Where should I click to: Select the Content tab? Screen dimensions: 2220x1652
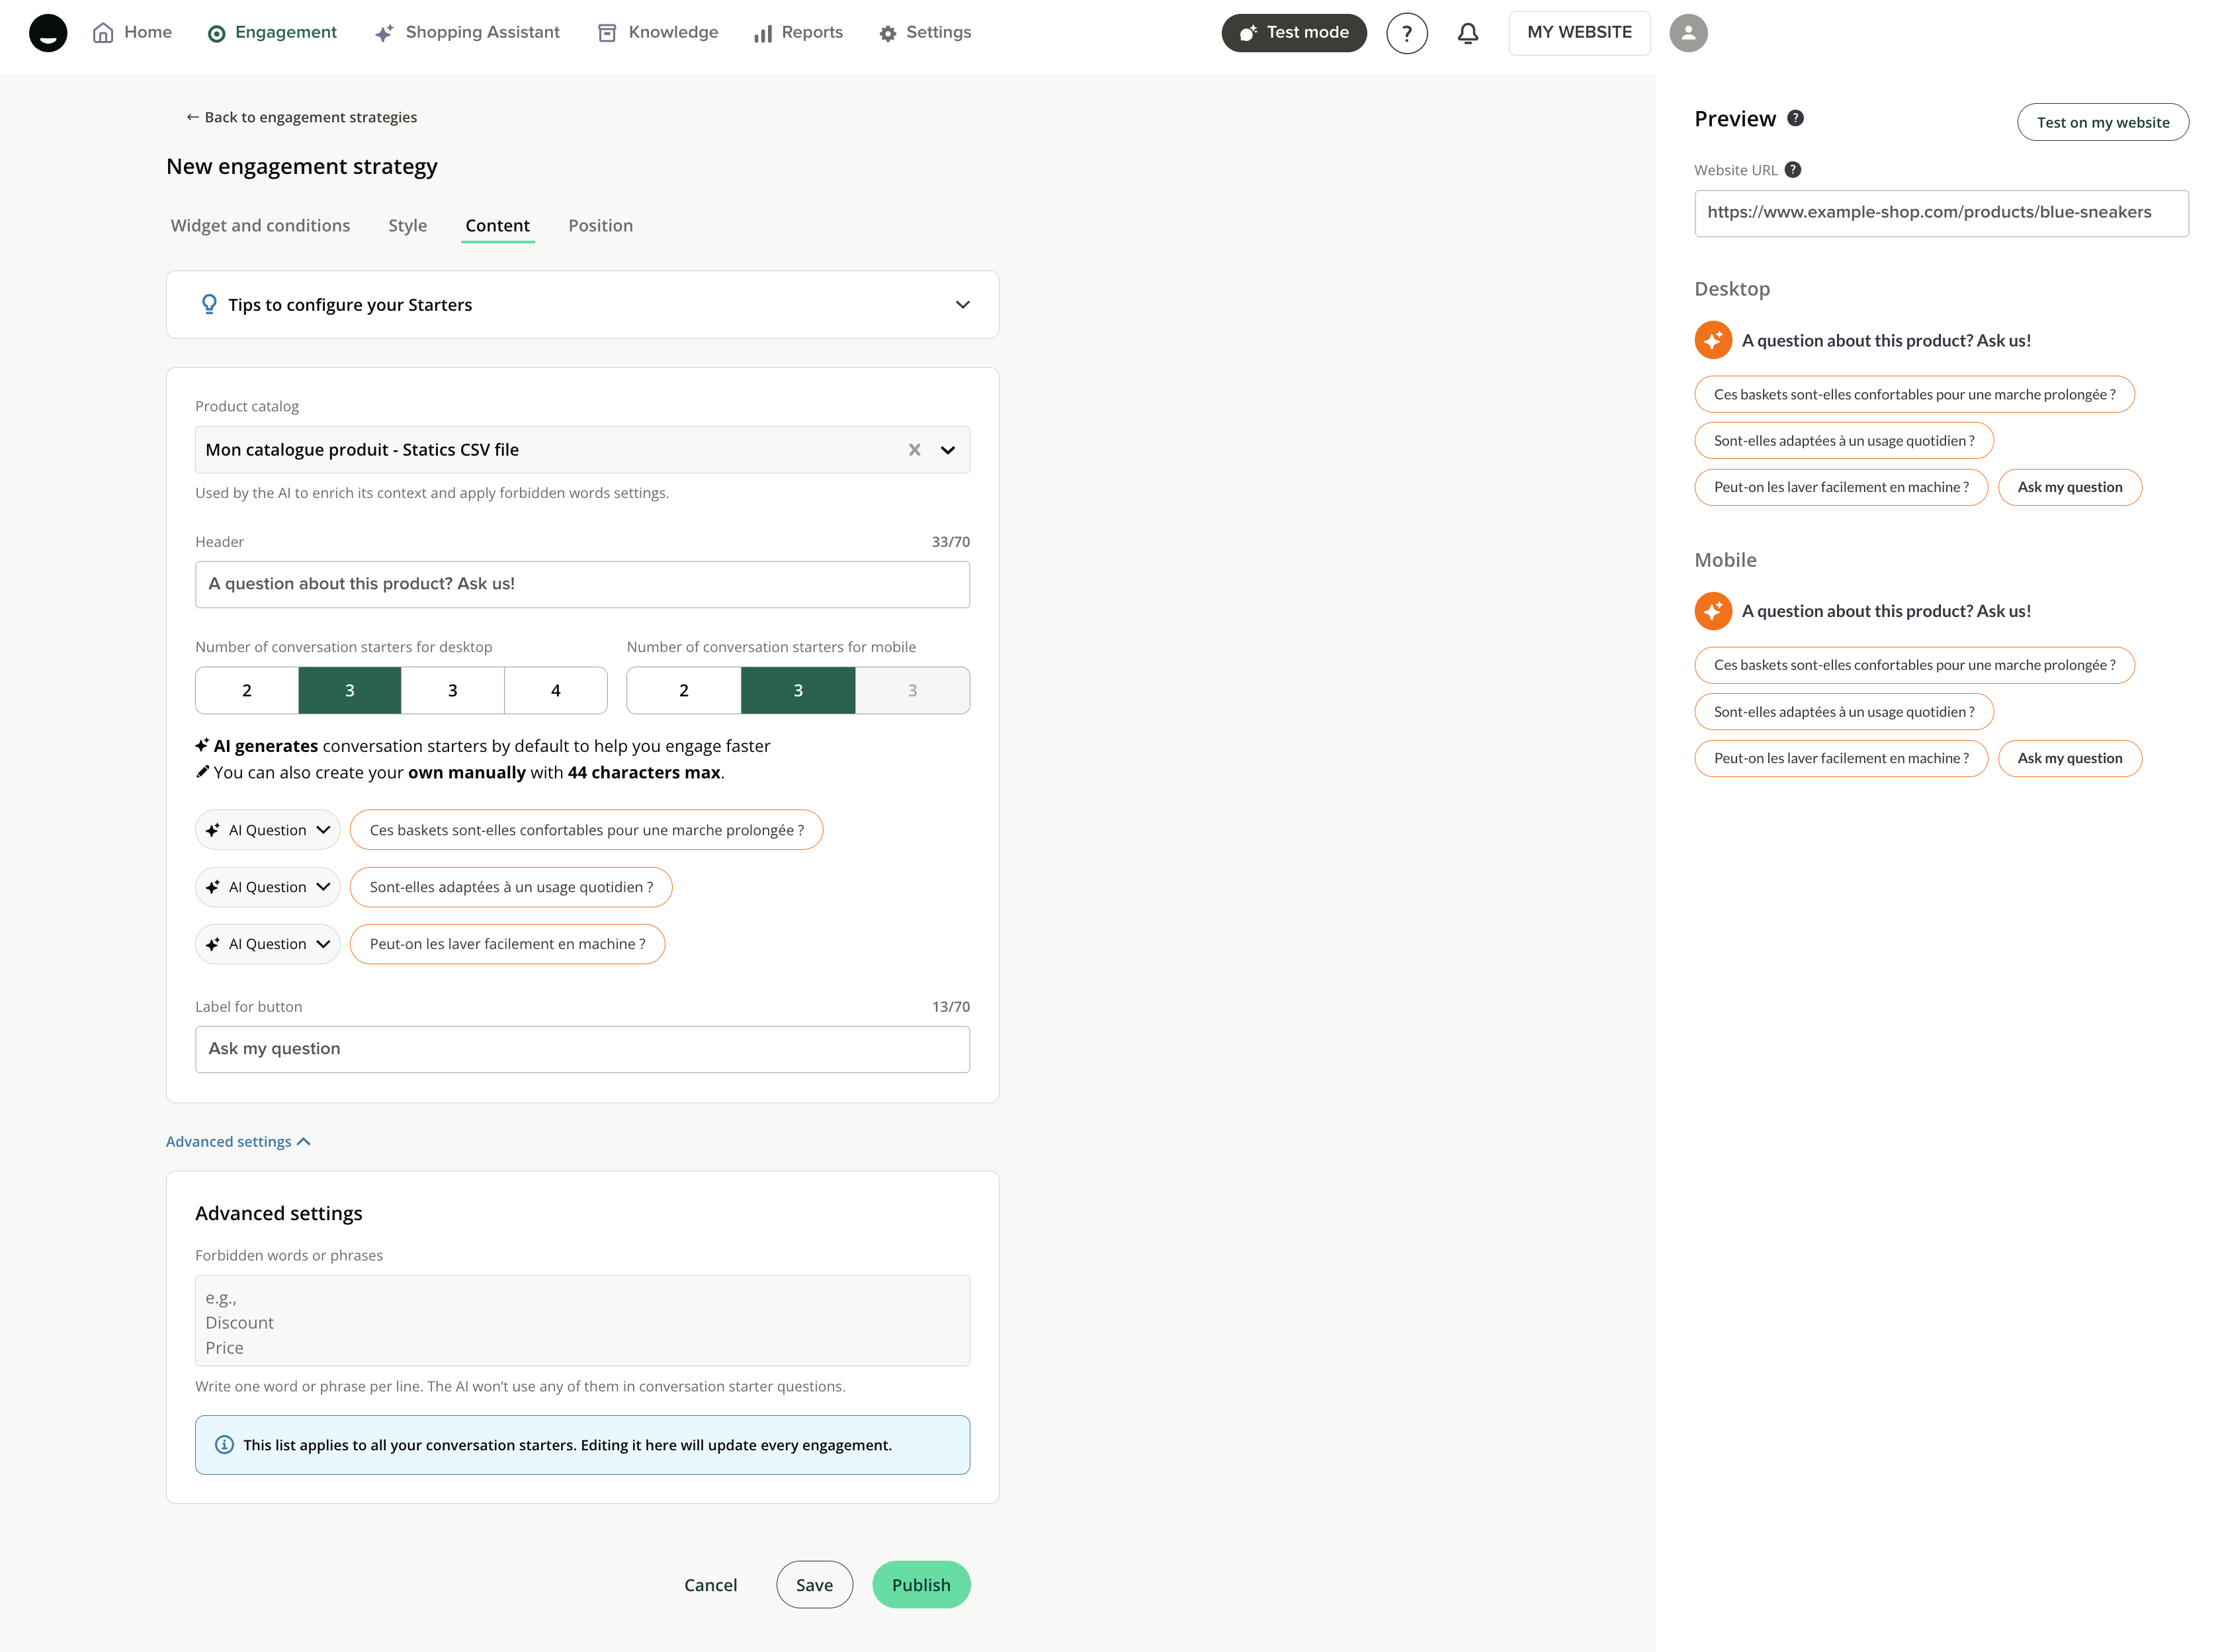pyautogui.click(x=497, y=226)
